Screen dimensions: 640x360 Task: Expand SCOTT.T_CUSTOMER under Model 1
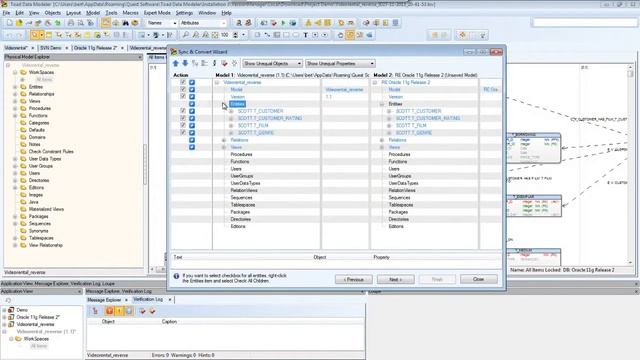231,111
